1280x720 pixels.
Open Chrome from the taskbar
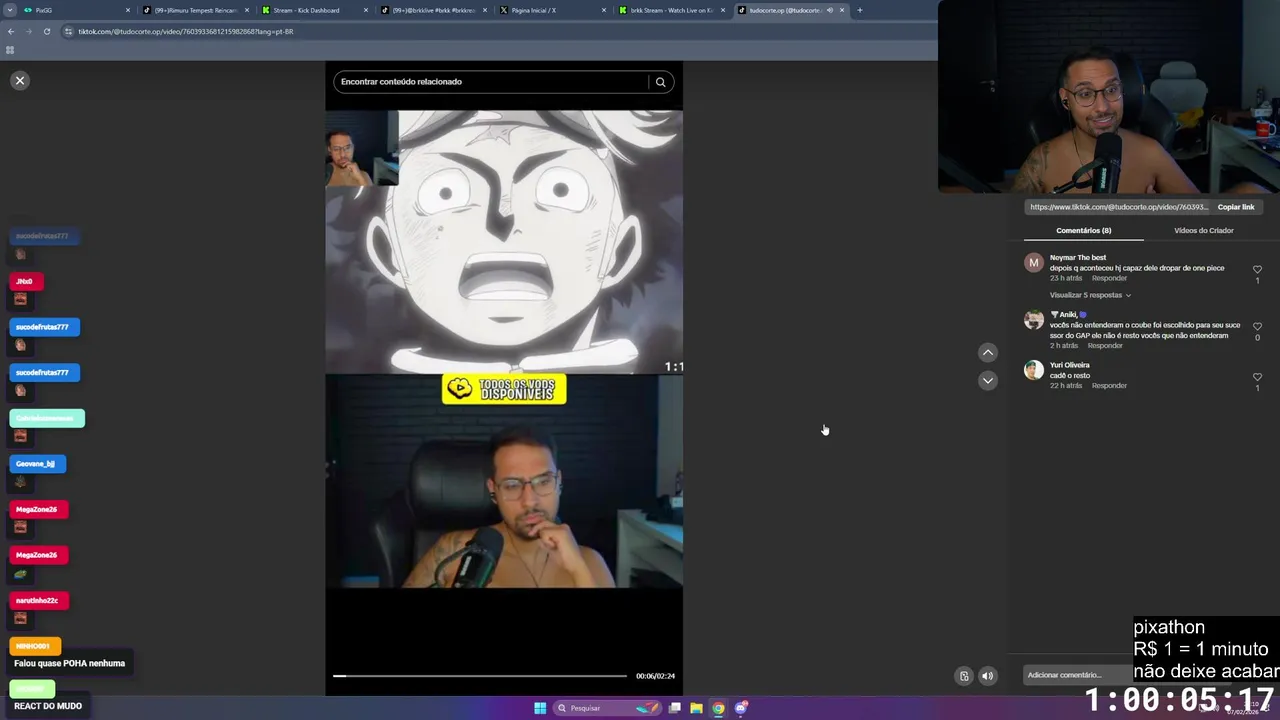pyautogui.click(x=718, y=708)
